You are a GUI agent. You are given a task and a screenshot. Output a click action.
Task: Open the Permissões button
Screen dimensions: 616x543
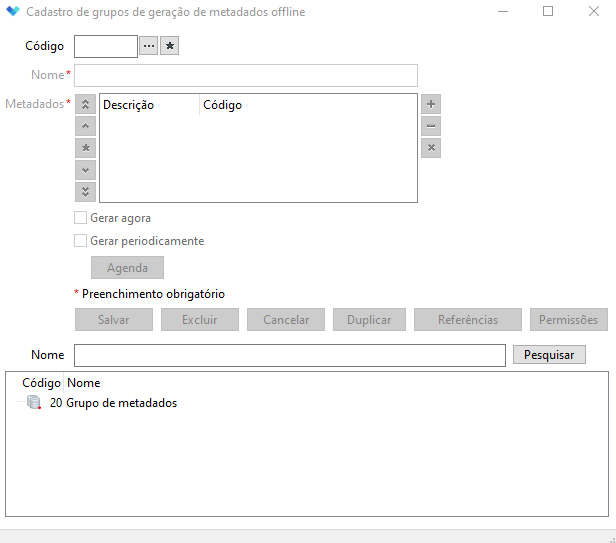click(568, 319)
